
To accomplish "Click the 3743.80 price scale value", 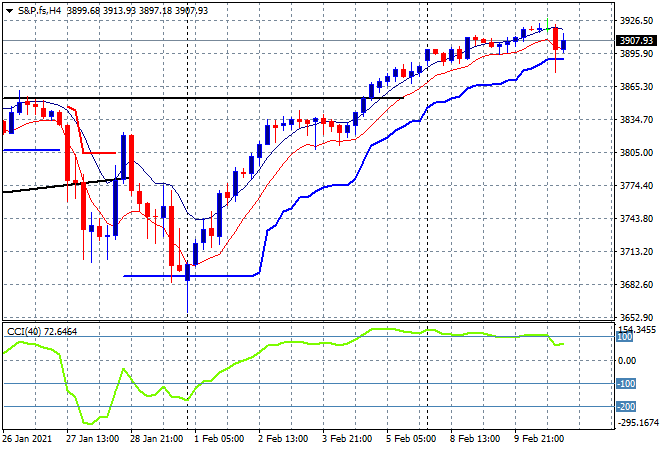I will click(636, 218).
